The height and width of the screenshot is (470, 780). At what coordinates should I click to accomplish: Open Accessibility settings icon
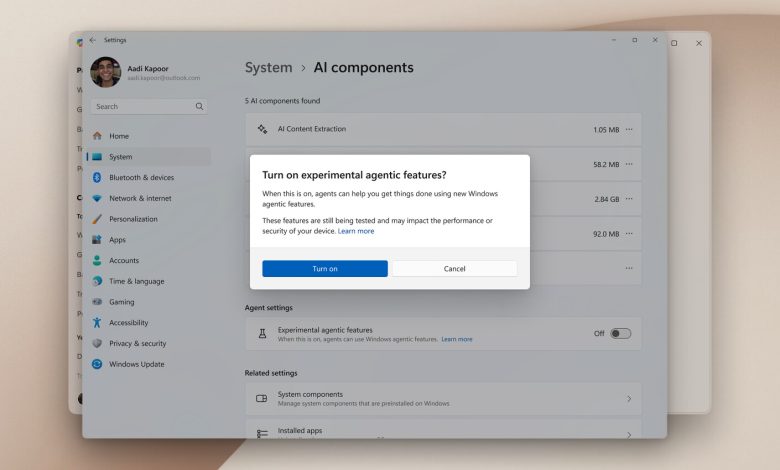pos(97,323)
